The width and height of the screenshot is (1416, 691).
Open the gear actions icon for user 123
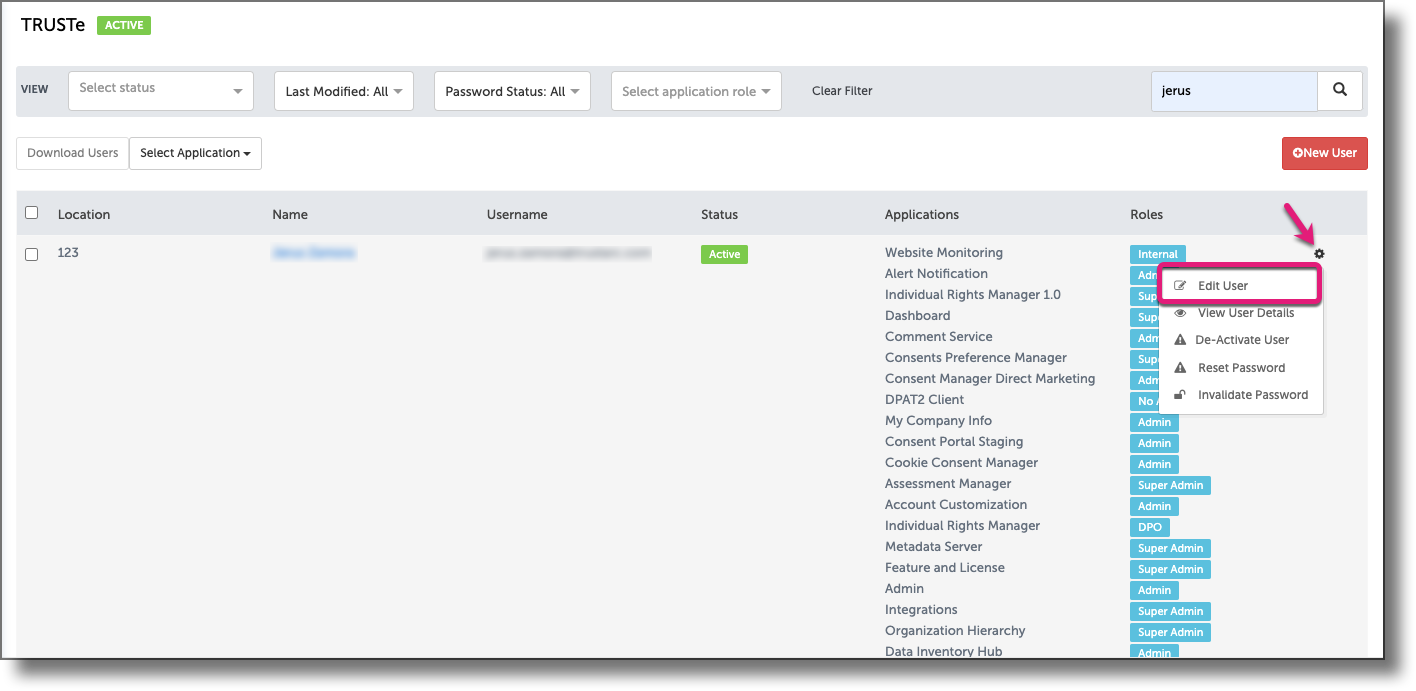point(1319,254)
